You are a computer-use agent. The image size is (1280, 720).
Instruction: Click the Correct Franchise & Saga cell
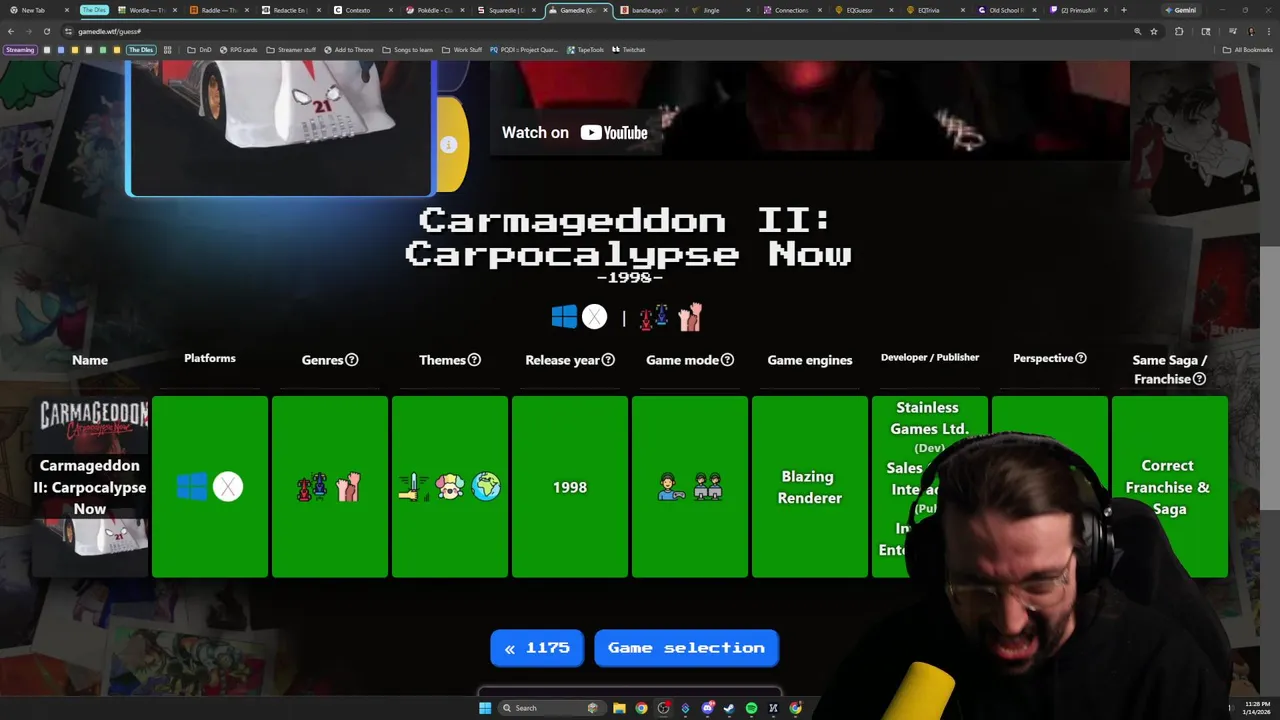click(1169, 487)
